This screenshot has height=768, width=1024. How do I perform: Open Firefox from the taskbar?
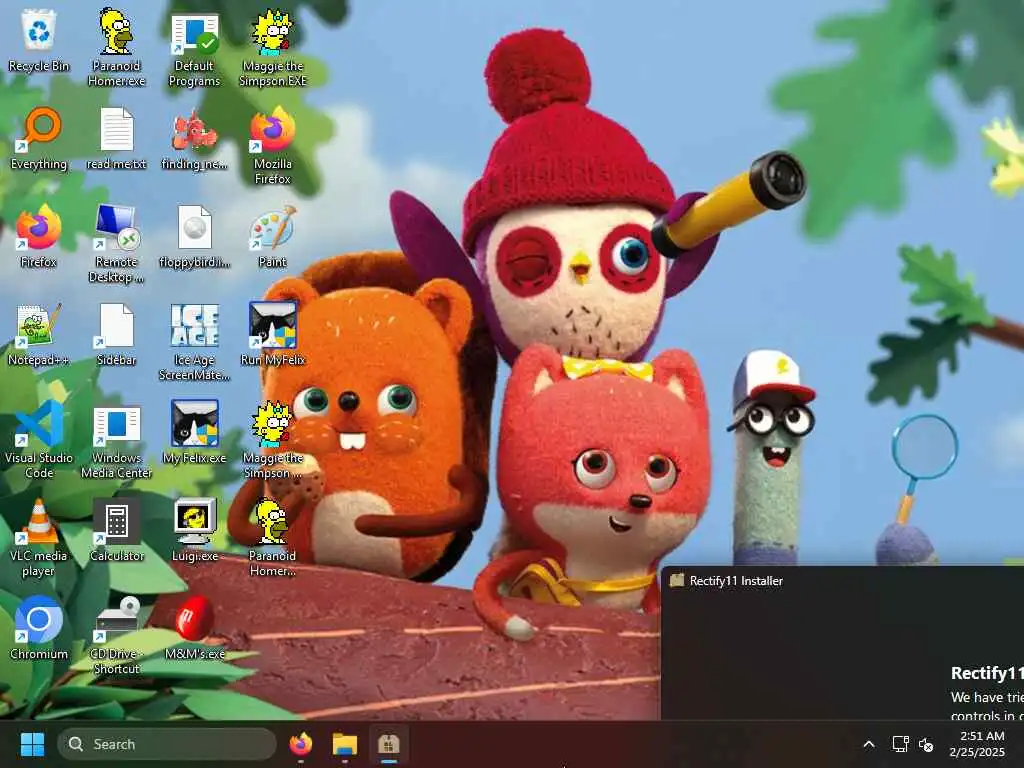[x=300, y=744]
